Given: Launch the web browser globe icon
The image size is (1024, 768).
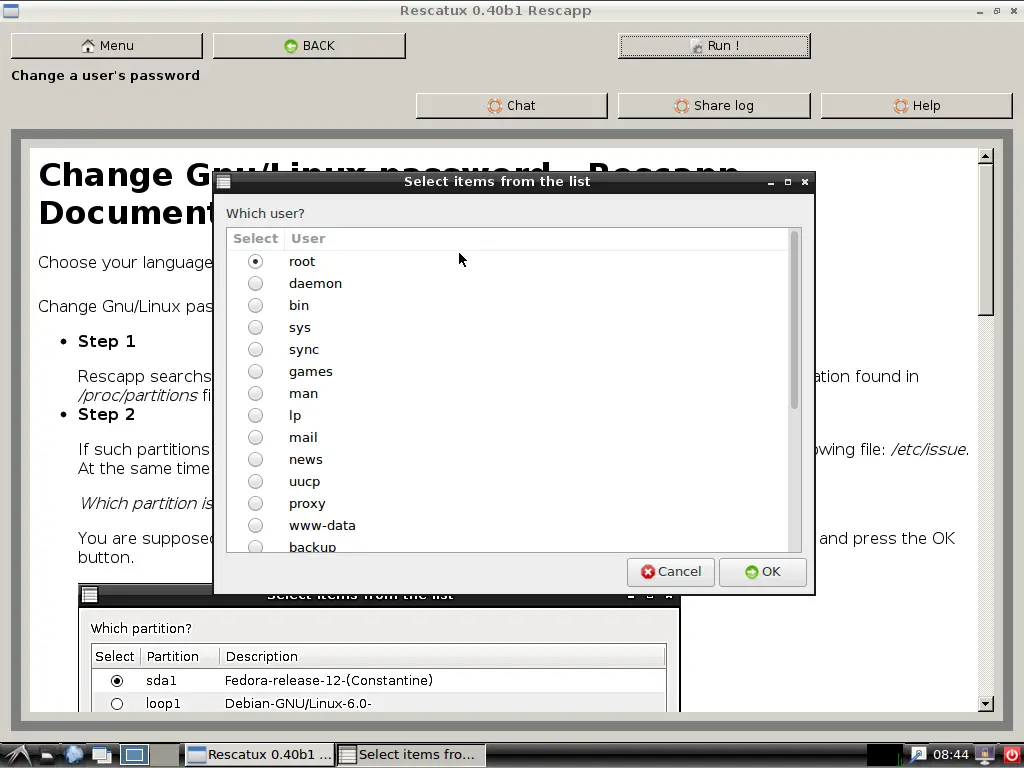Looking at the screenshot, I should (x=74, y=755).
